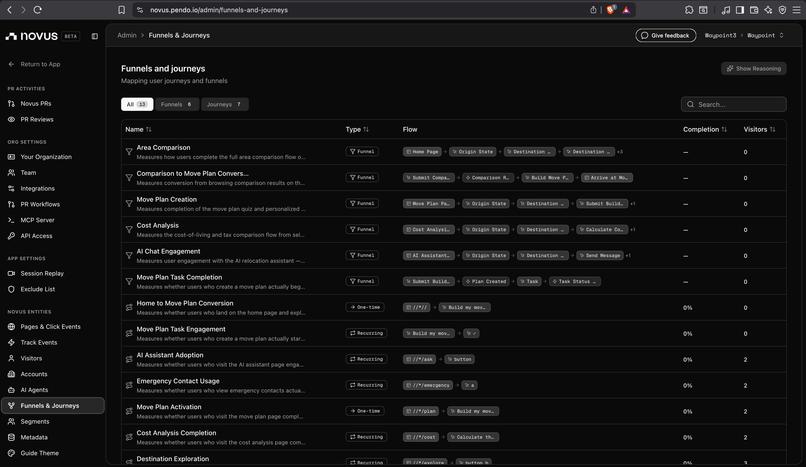Viewport: 806px width, 467px height.
Task: Click the share icon in address bar
Action: (593, 10)
